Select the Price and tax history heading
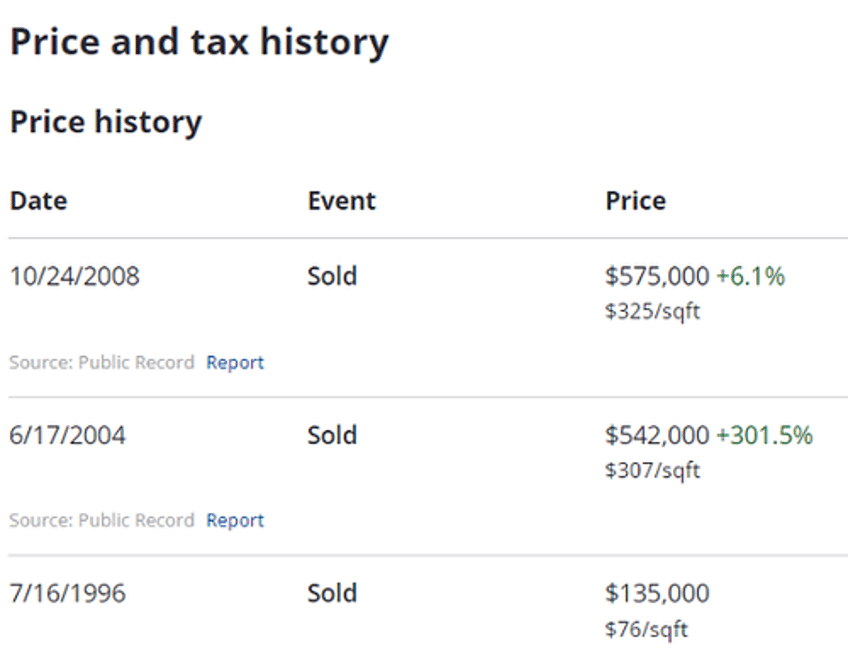 [x=200, y=42]
